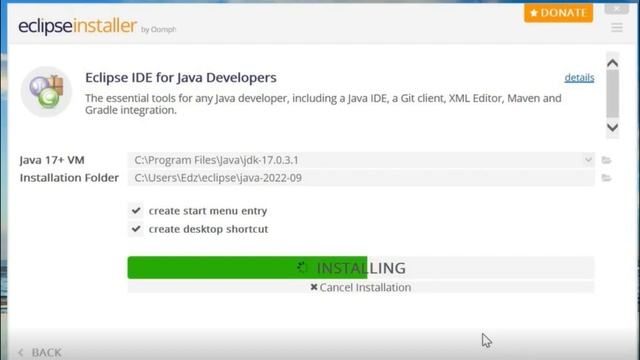Screen dimensions: 640x360
Task: Expand the Java VM path dropdown
Action: [x=588, y=160]
